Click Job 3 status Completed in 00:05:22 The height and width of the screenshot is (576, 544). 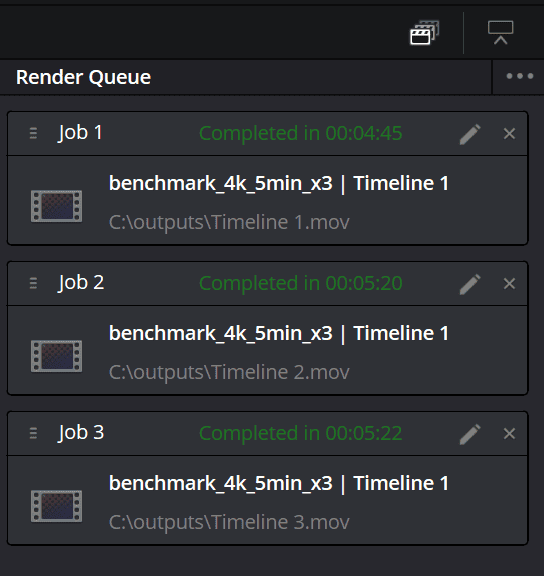coord(301,433)
